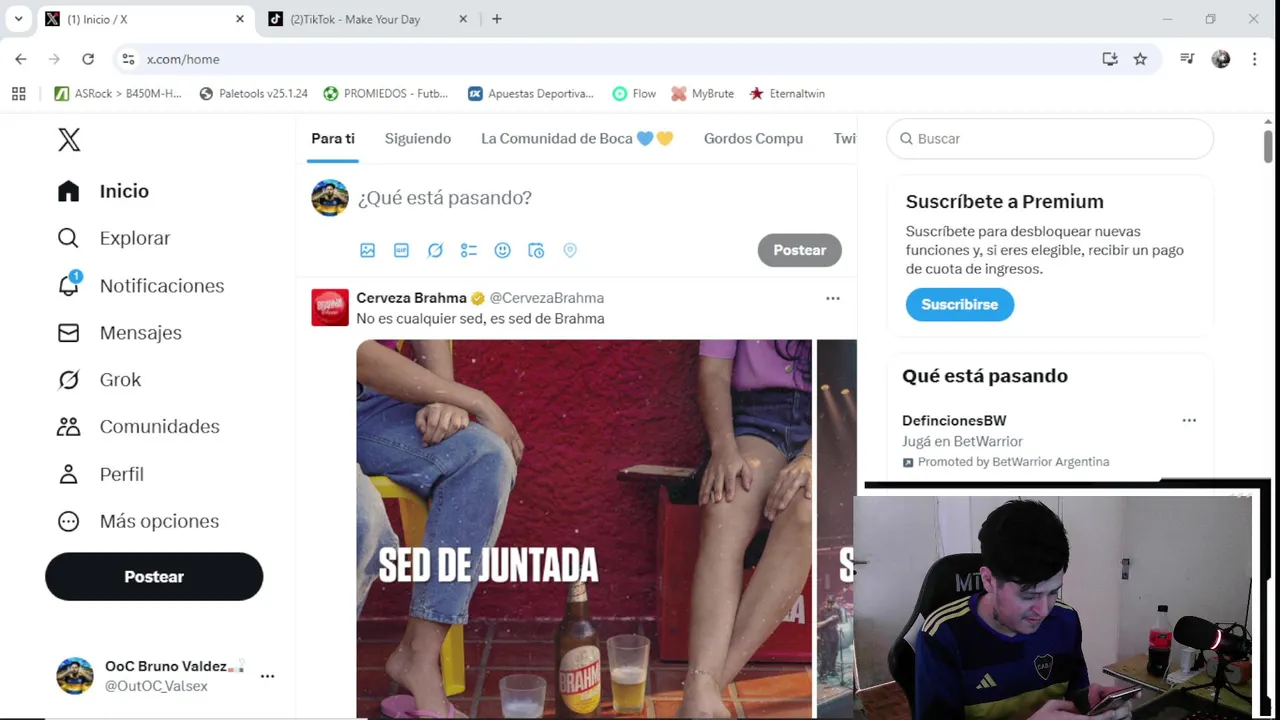The height and width of the screenshot is (720, 1280).
Task: Open the SED DE JUNTADA ad image
Action: click(x=584, y=528)
